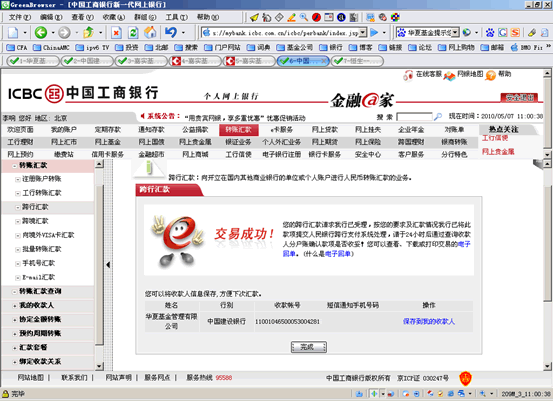The image size is (554, 402).
Task: Click 网上贵金属 link under 热点关注
Action: click(x=498, y=152)
